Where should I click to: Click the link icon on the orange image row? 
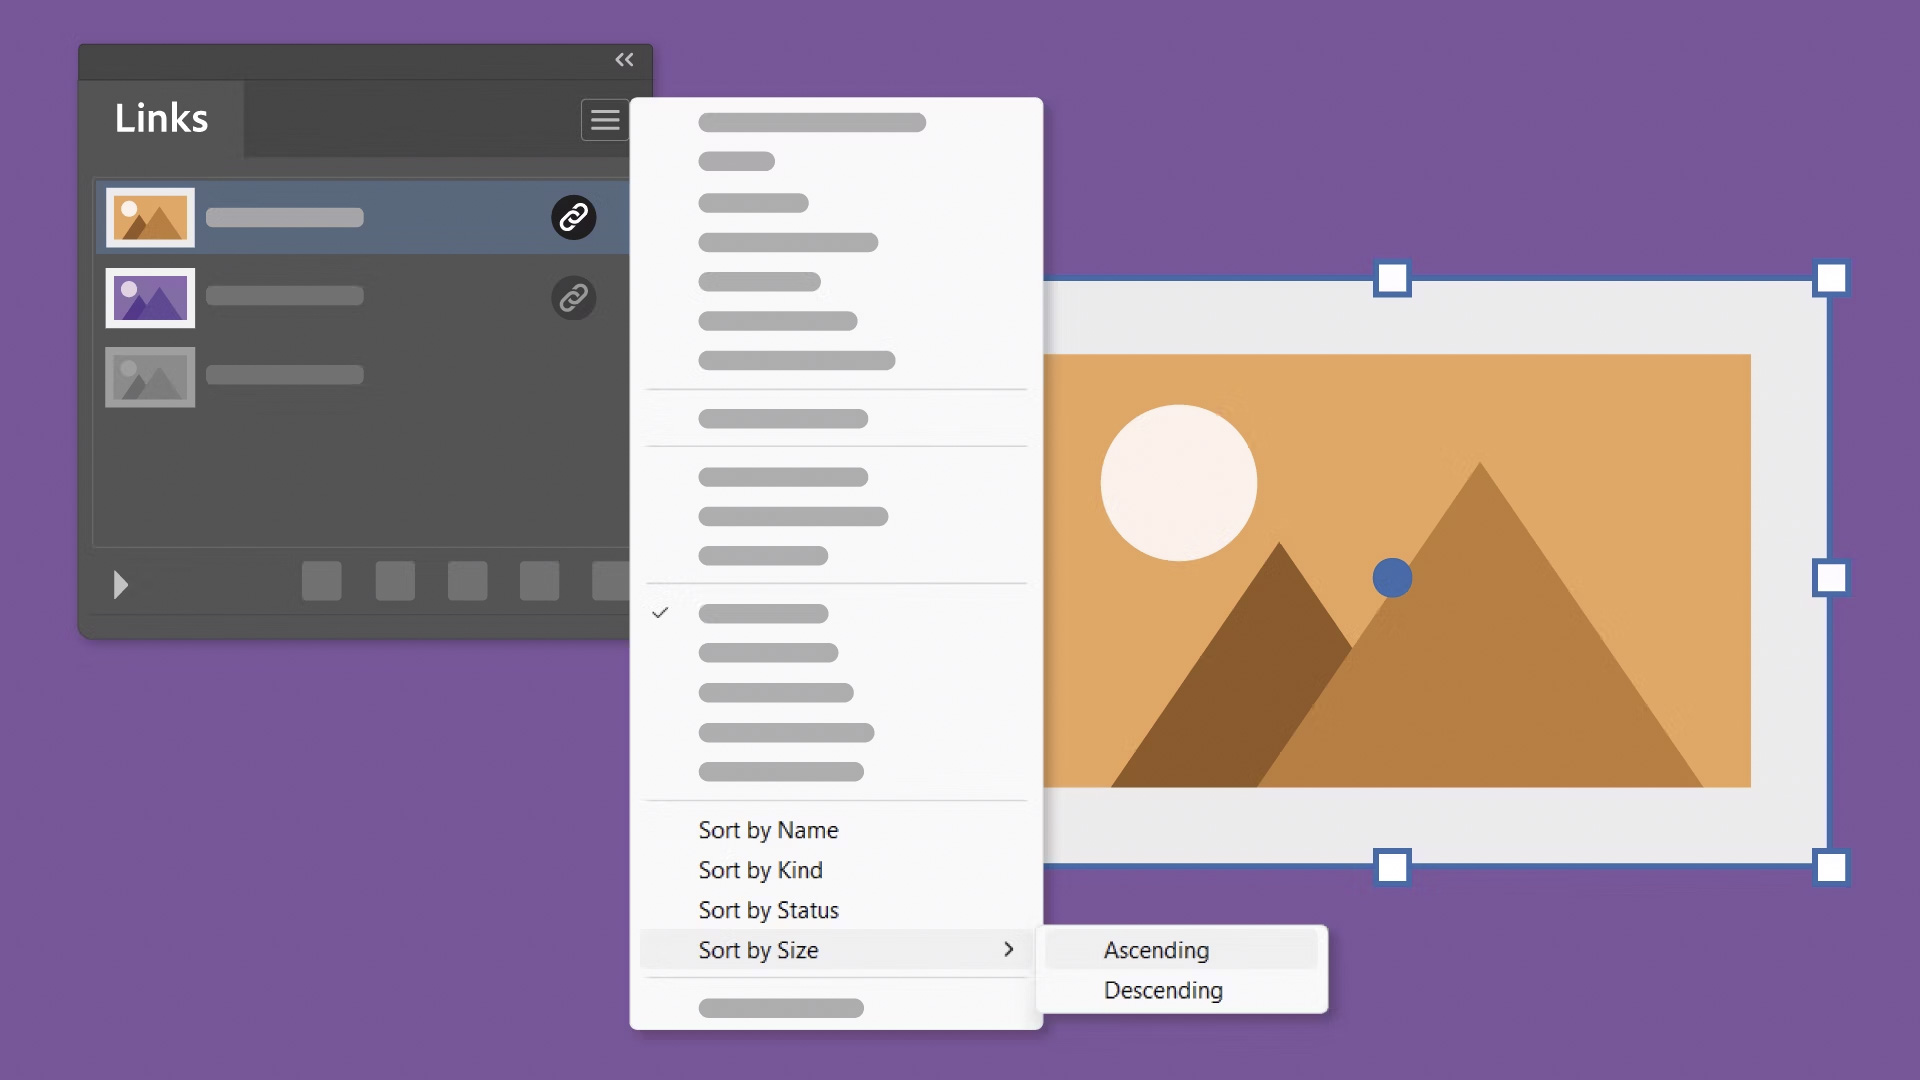573,217
